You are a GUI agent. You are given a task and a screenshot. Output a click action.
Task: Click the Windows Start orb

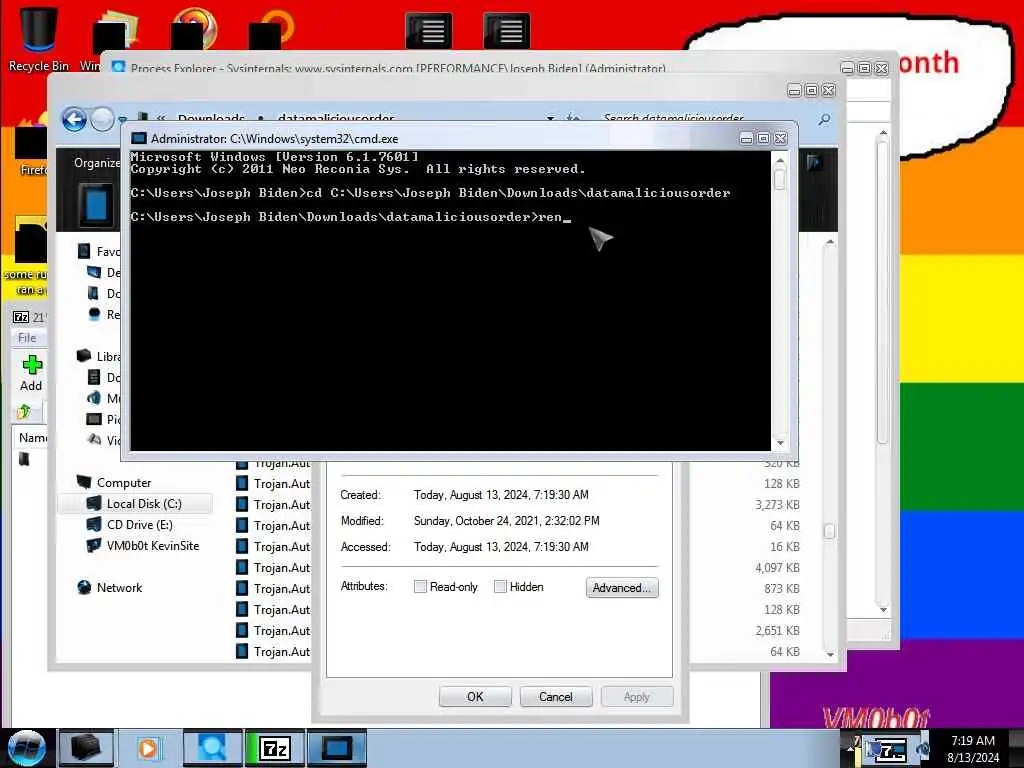[26, 748]
